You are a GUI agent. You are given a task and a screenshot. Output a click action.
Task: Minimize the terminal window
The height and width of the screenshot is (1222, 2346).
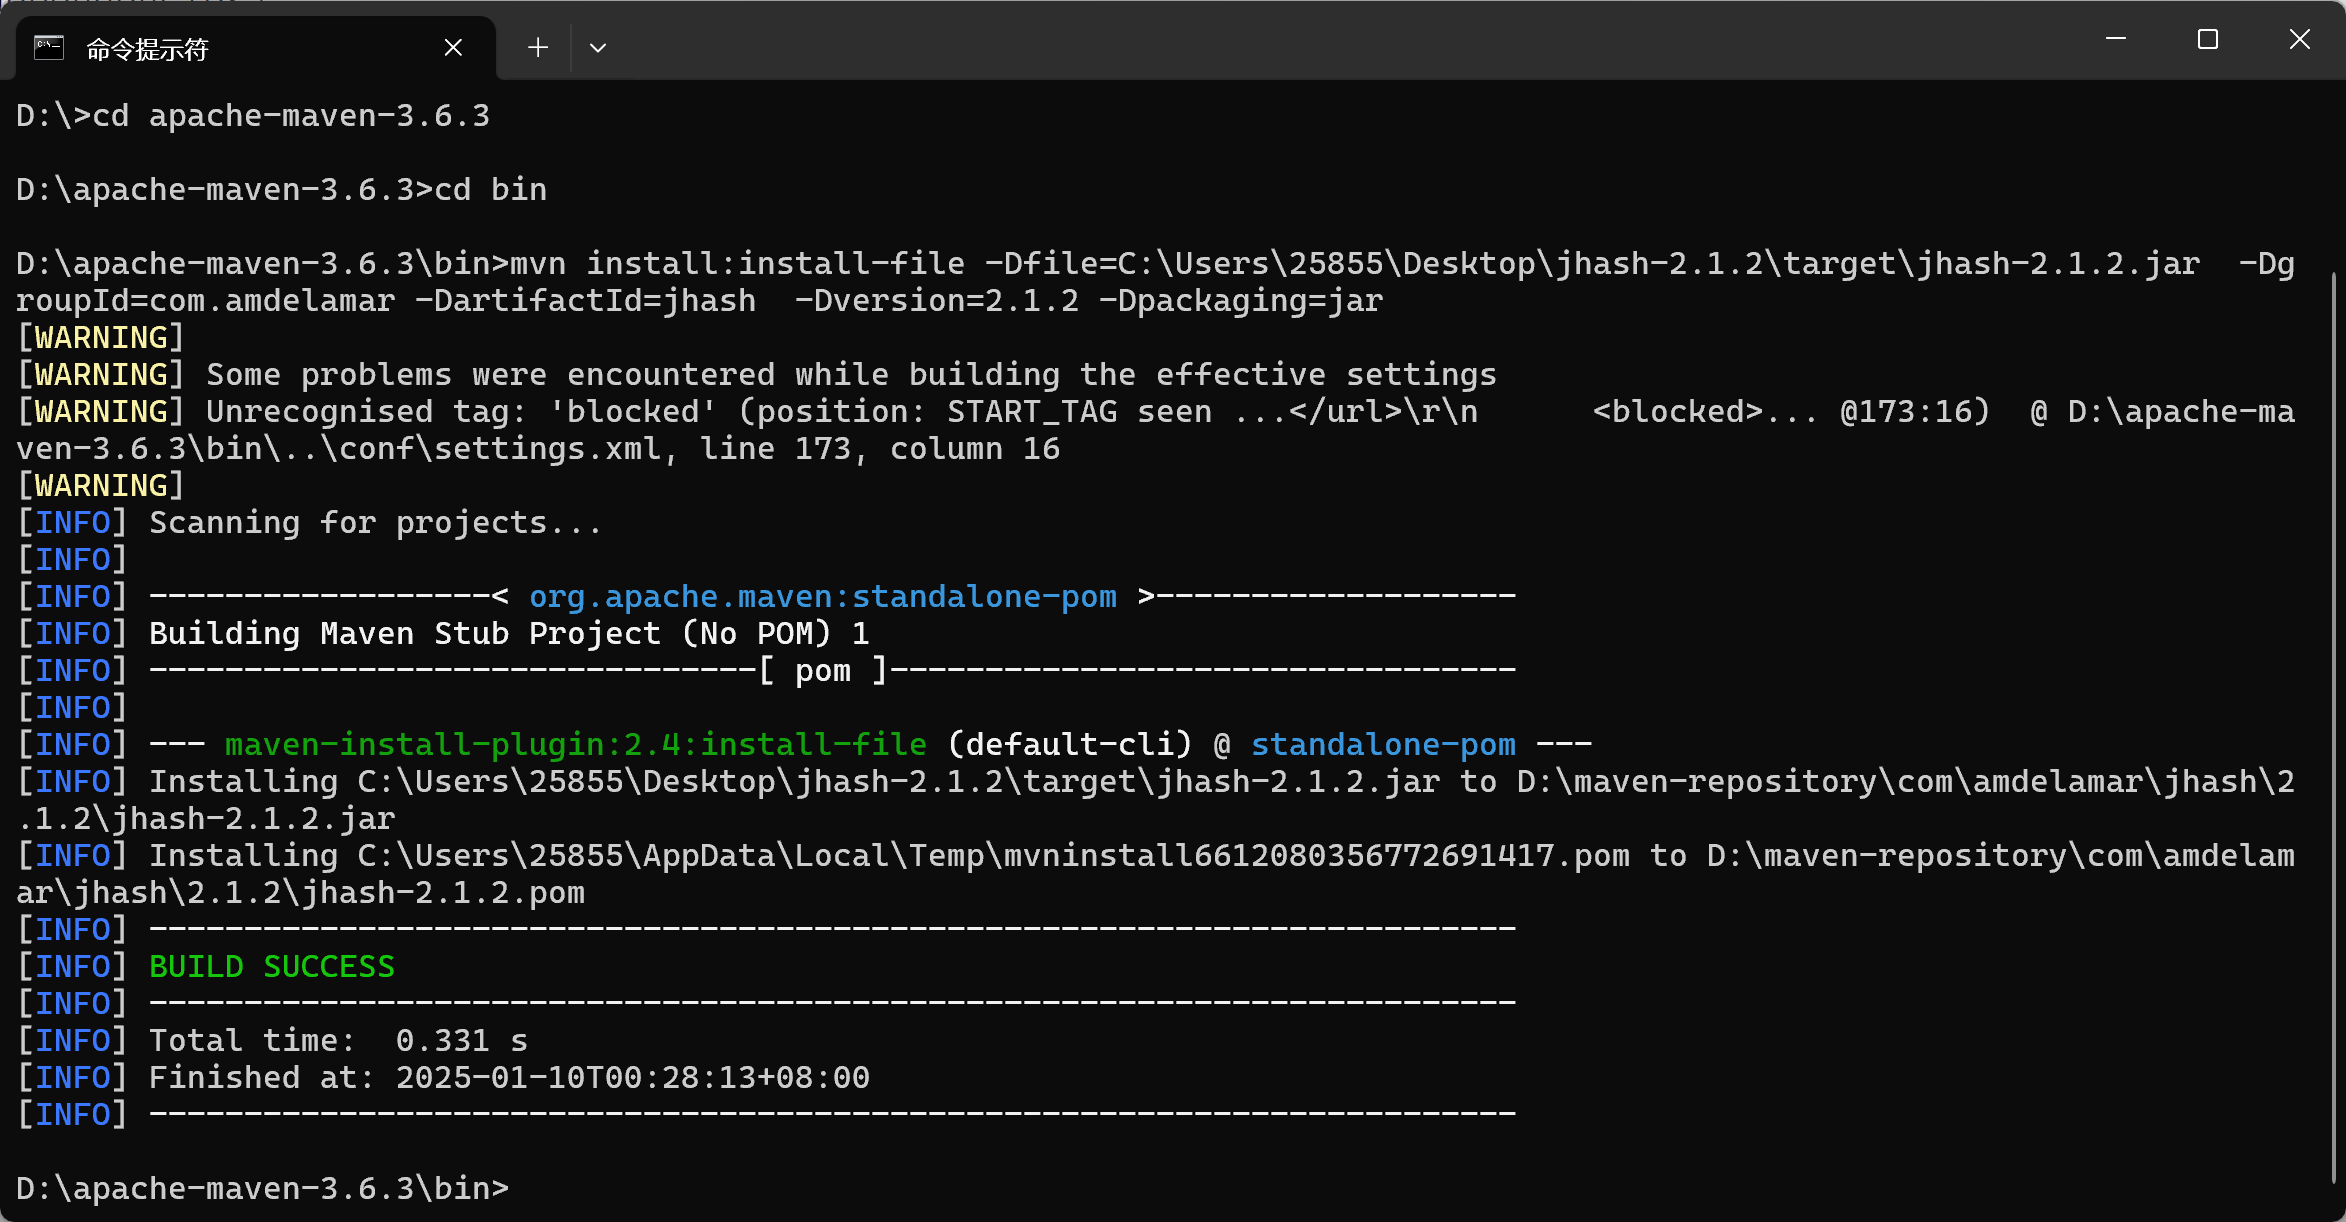[2116, 39]
